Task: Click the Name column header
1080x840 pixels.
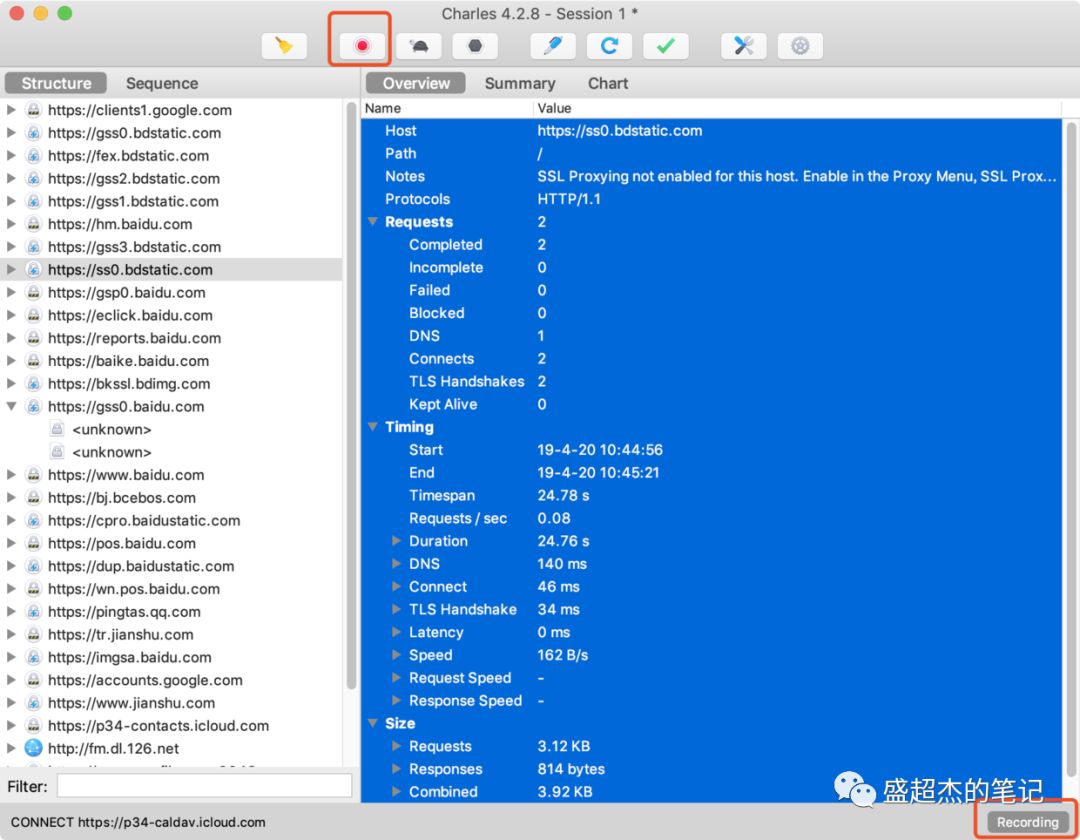Action: [x=447, y=108]
